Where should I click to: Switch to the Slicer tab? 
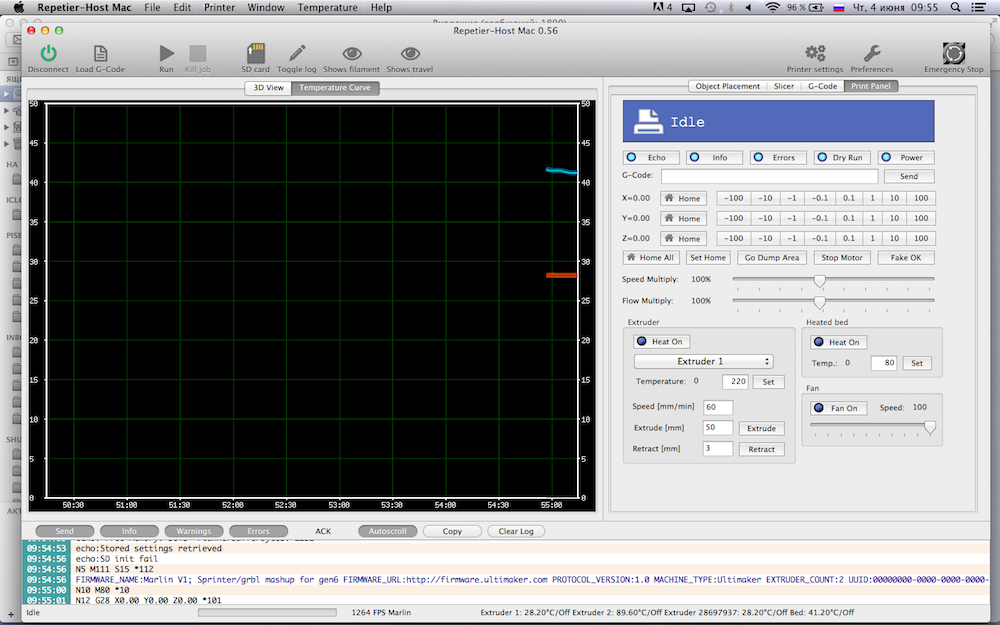pyautogui.click(x=784, y=87)
